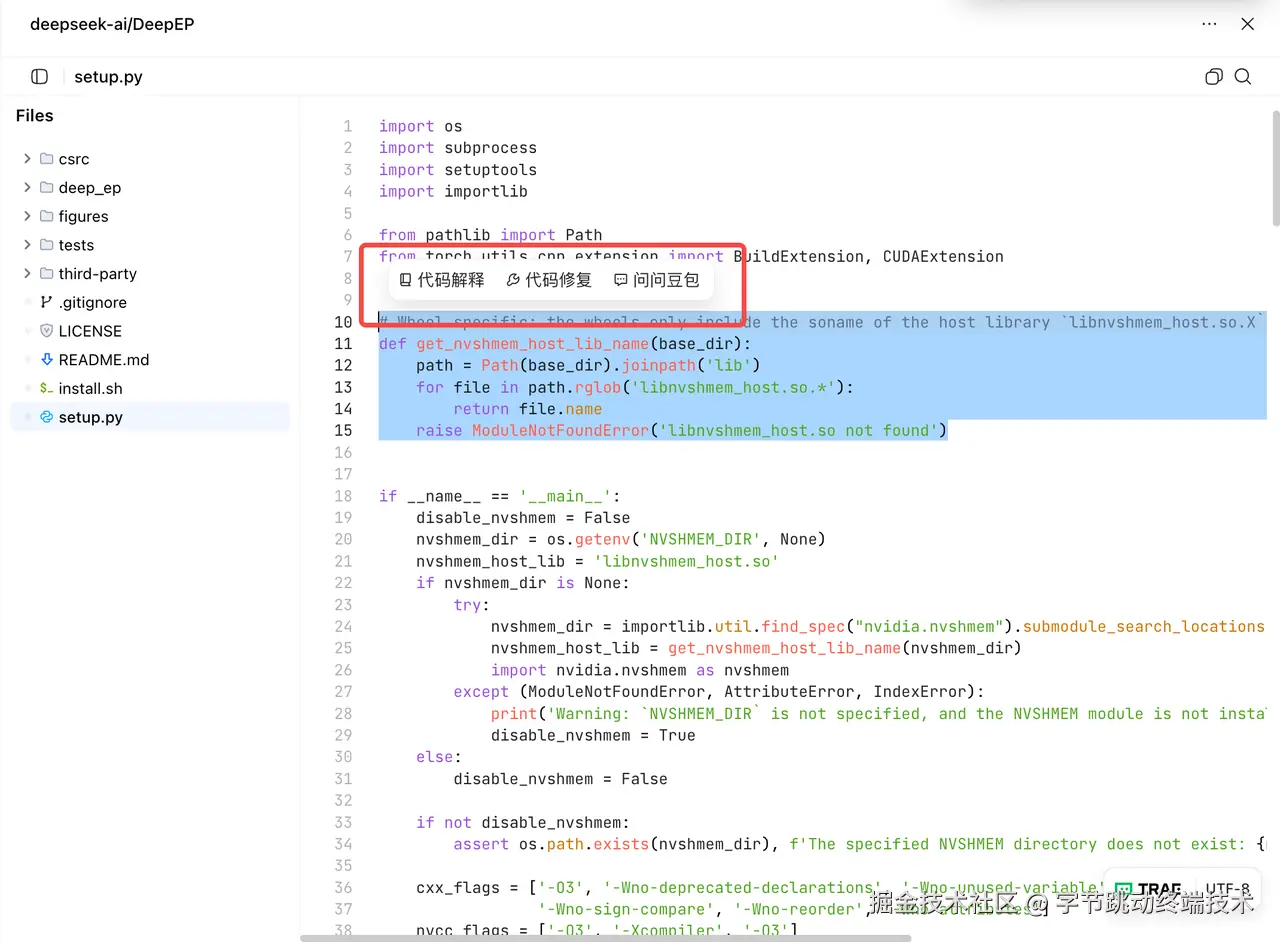
Task: Click the Files panel heading
Action: click(34, 116)
